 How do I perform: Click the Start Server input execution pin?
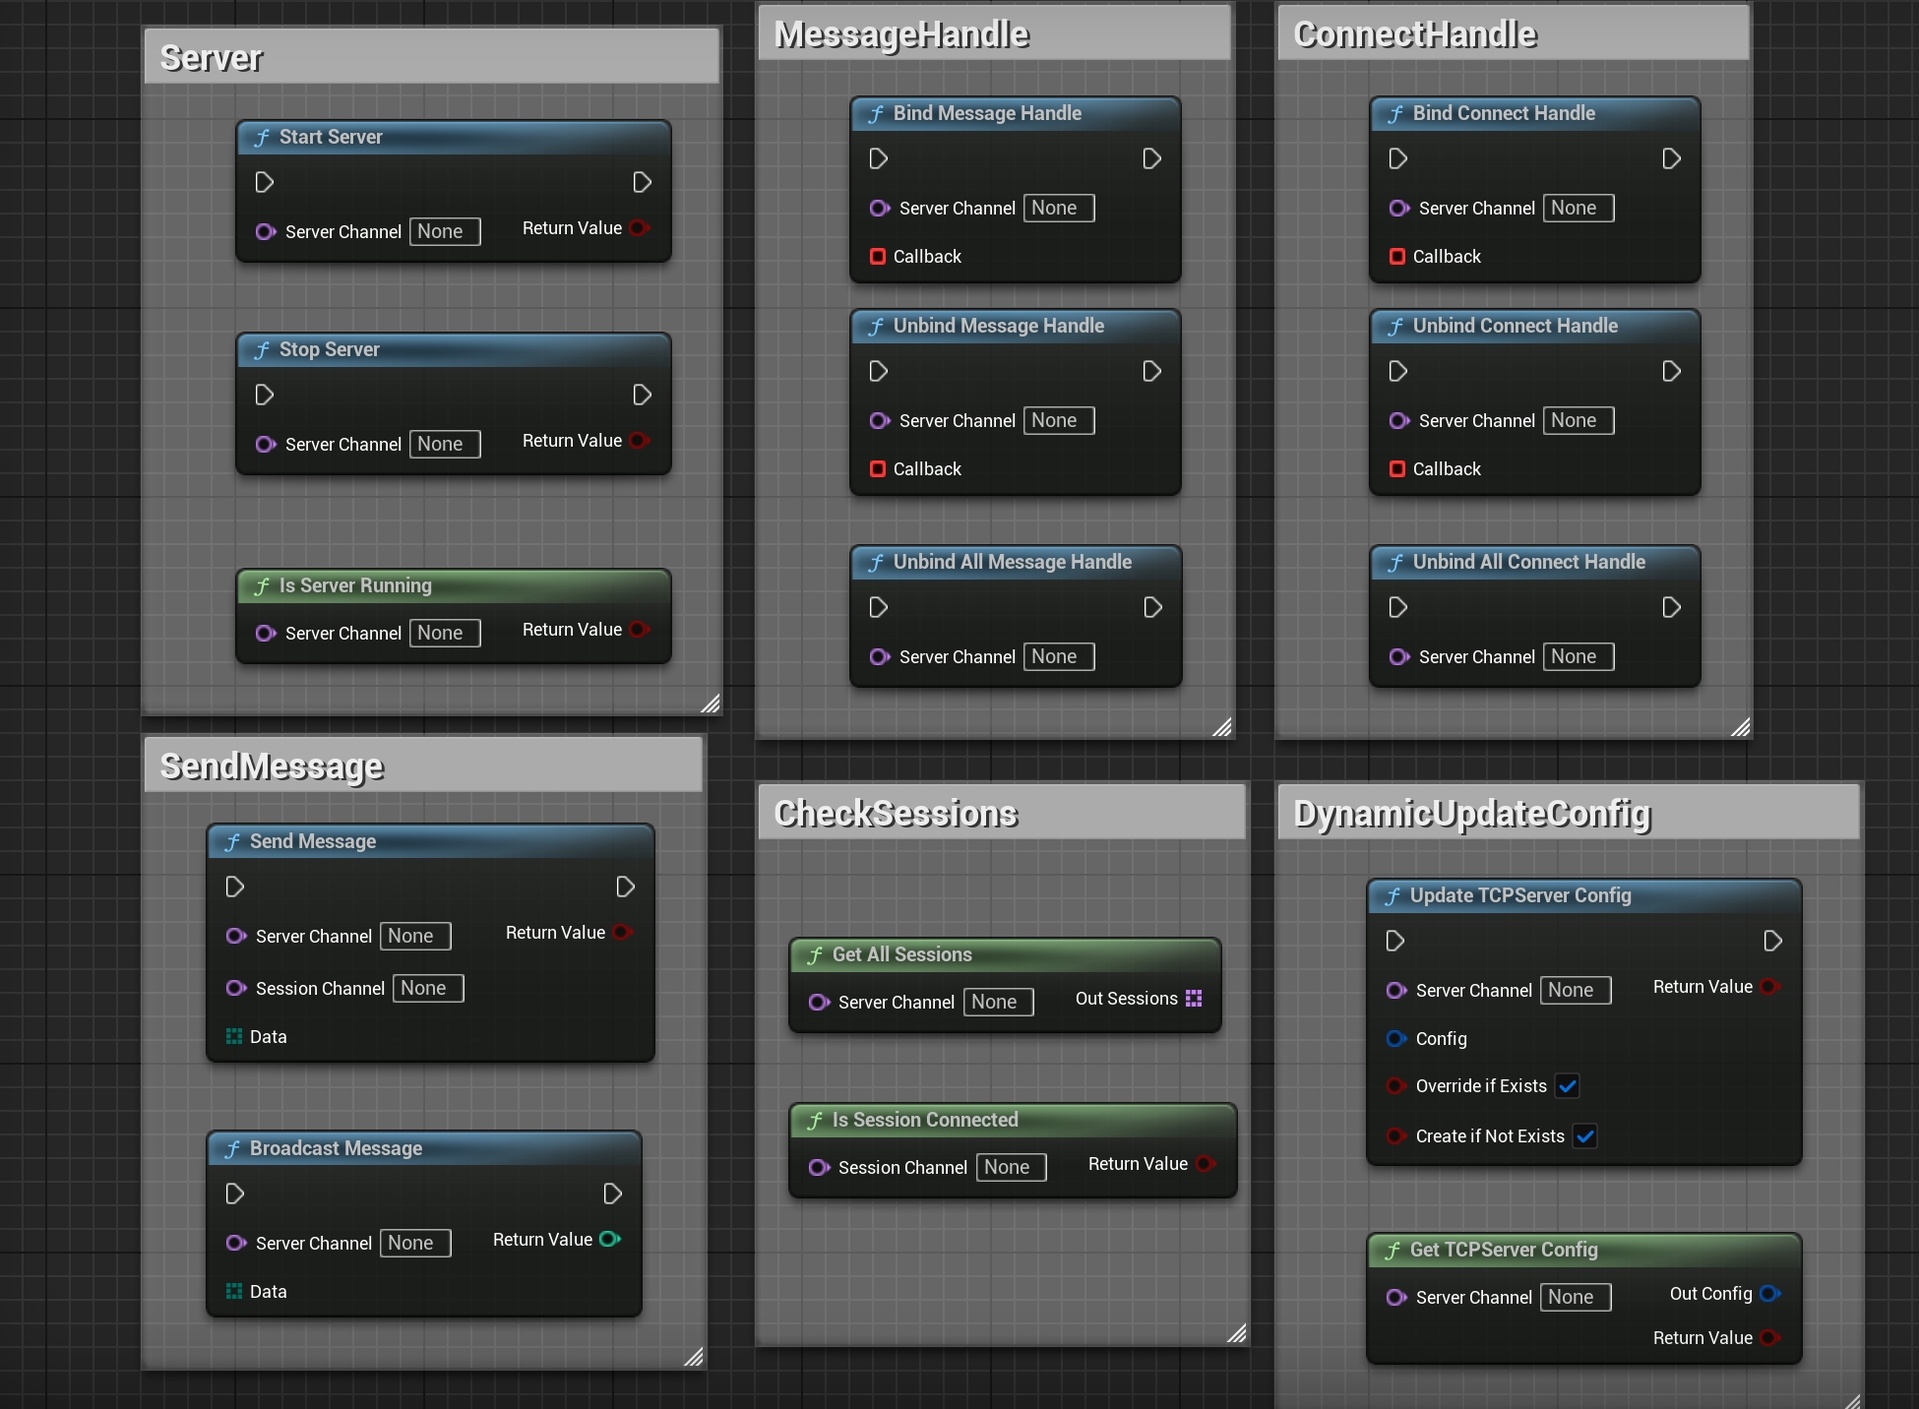tap(264, 182)
